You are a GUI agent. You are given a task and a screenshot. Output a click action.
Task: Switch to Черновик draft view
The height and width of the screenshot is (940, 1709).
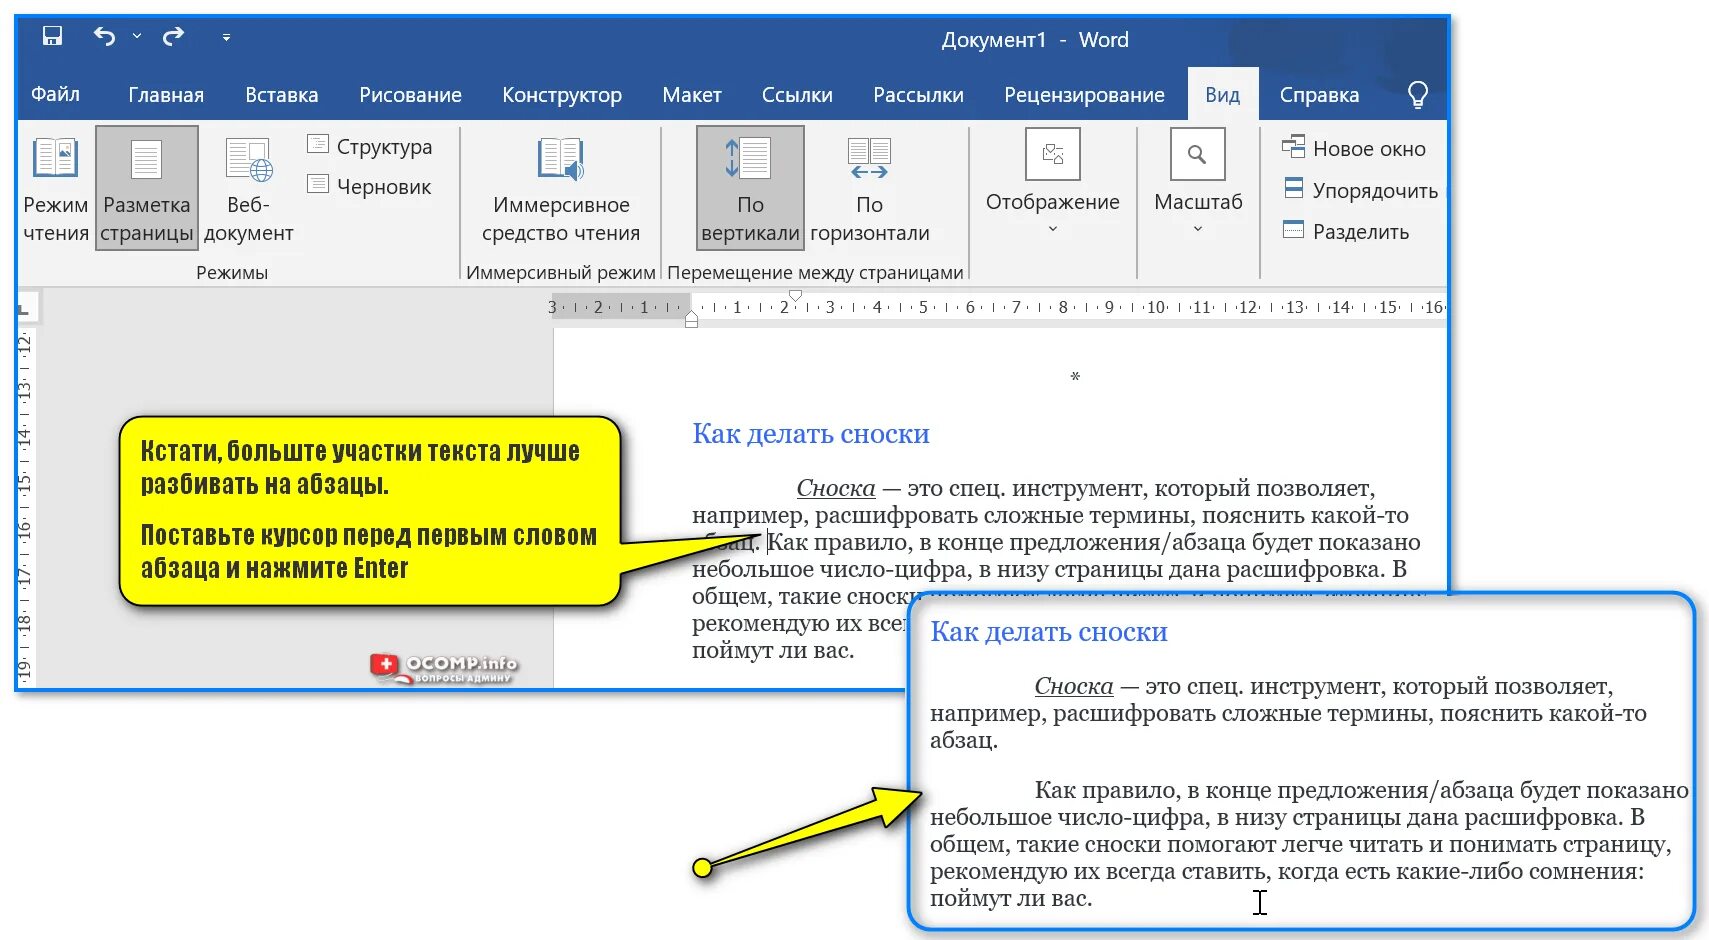coord(369,186)
